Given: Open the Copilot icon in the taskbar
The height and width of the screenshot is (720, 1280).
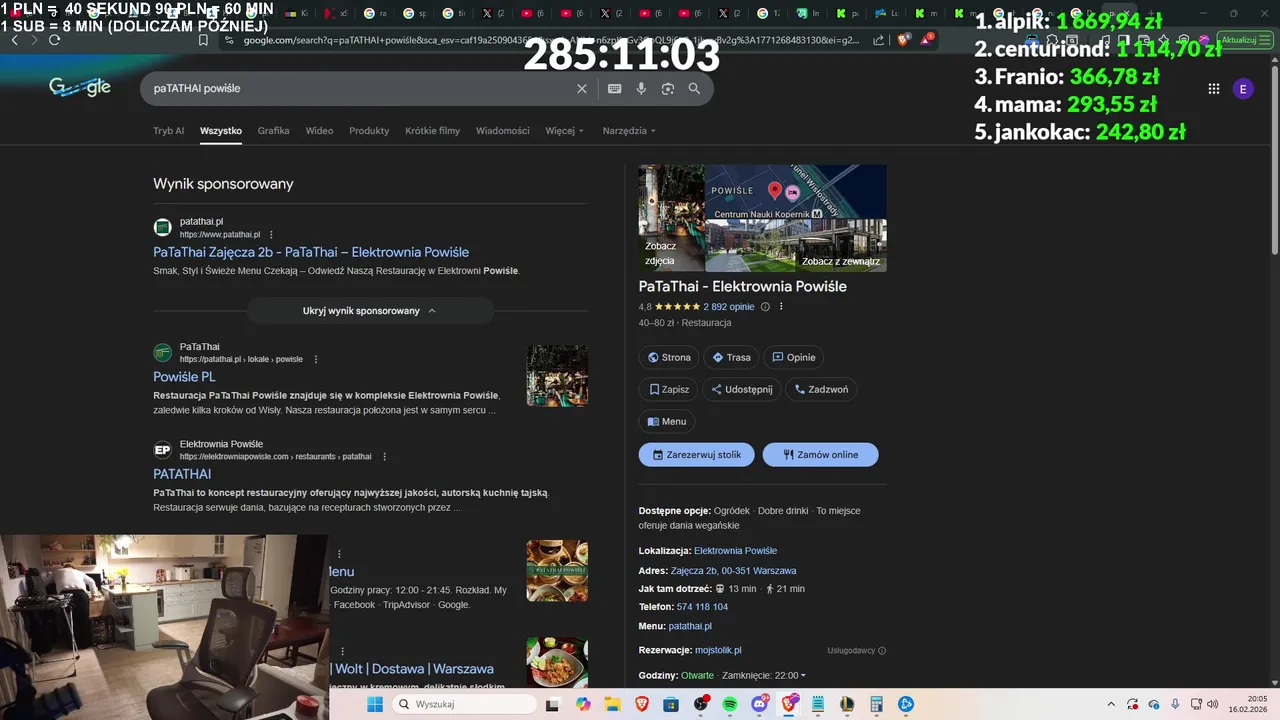Looking at the screenshot, I should (x=583, y=704).
